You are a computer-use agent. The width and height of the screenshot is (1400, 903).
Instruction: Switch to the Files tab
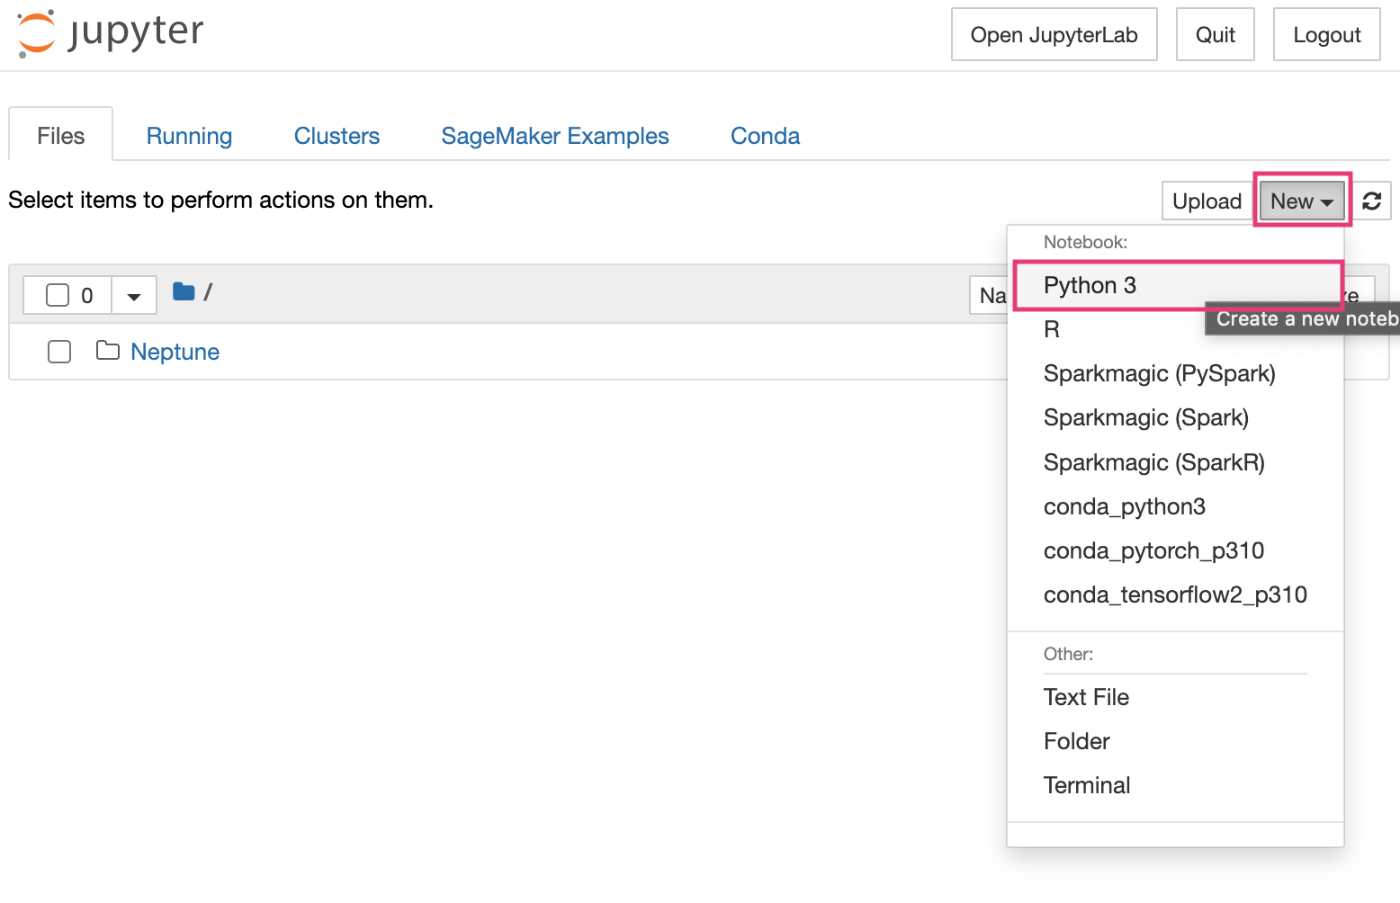click(x=61, y=136)
